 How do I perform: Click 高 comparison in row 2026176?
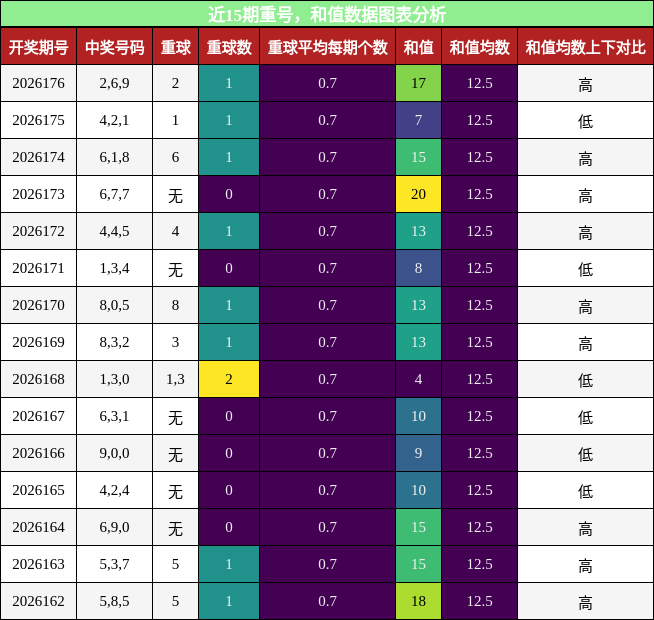[x=586, y=83]
